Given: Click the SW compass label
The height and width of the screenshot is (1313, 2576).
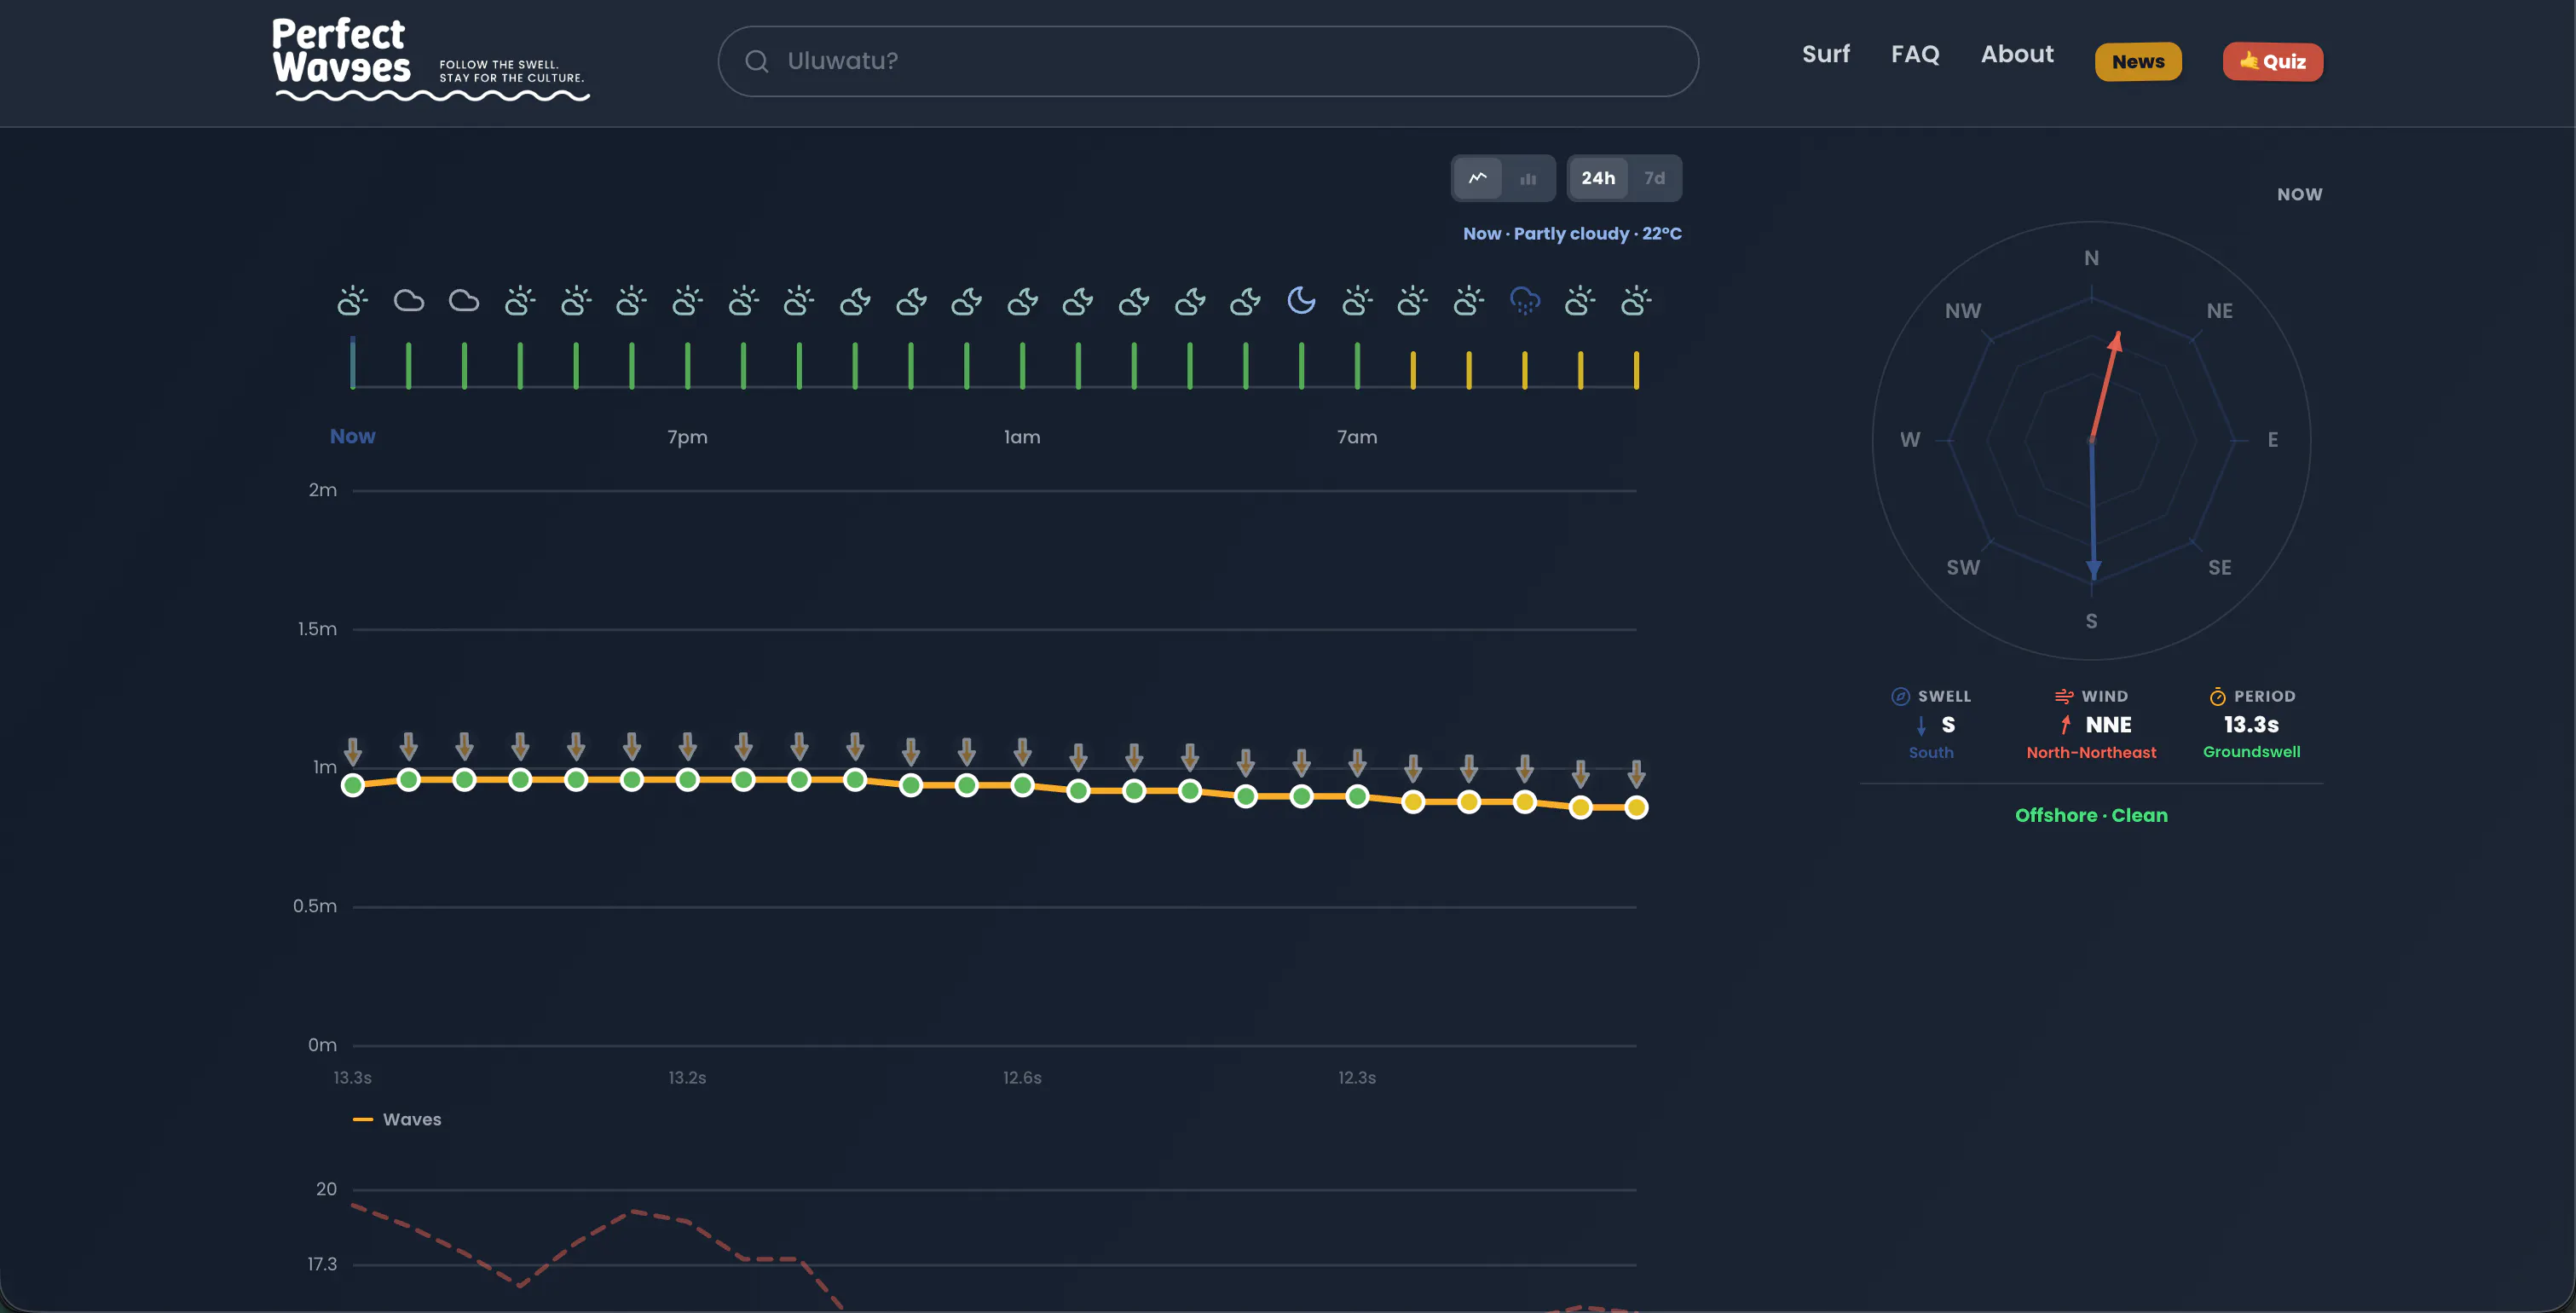Looking at the screenshot, I should tap(1963, 568).
